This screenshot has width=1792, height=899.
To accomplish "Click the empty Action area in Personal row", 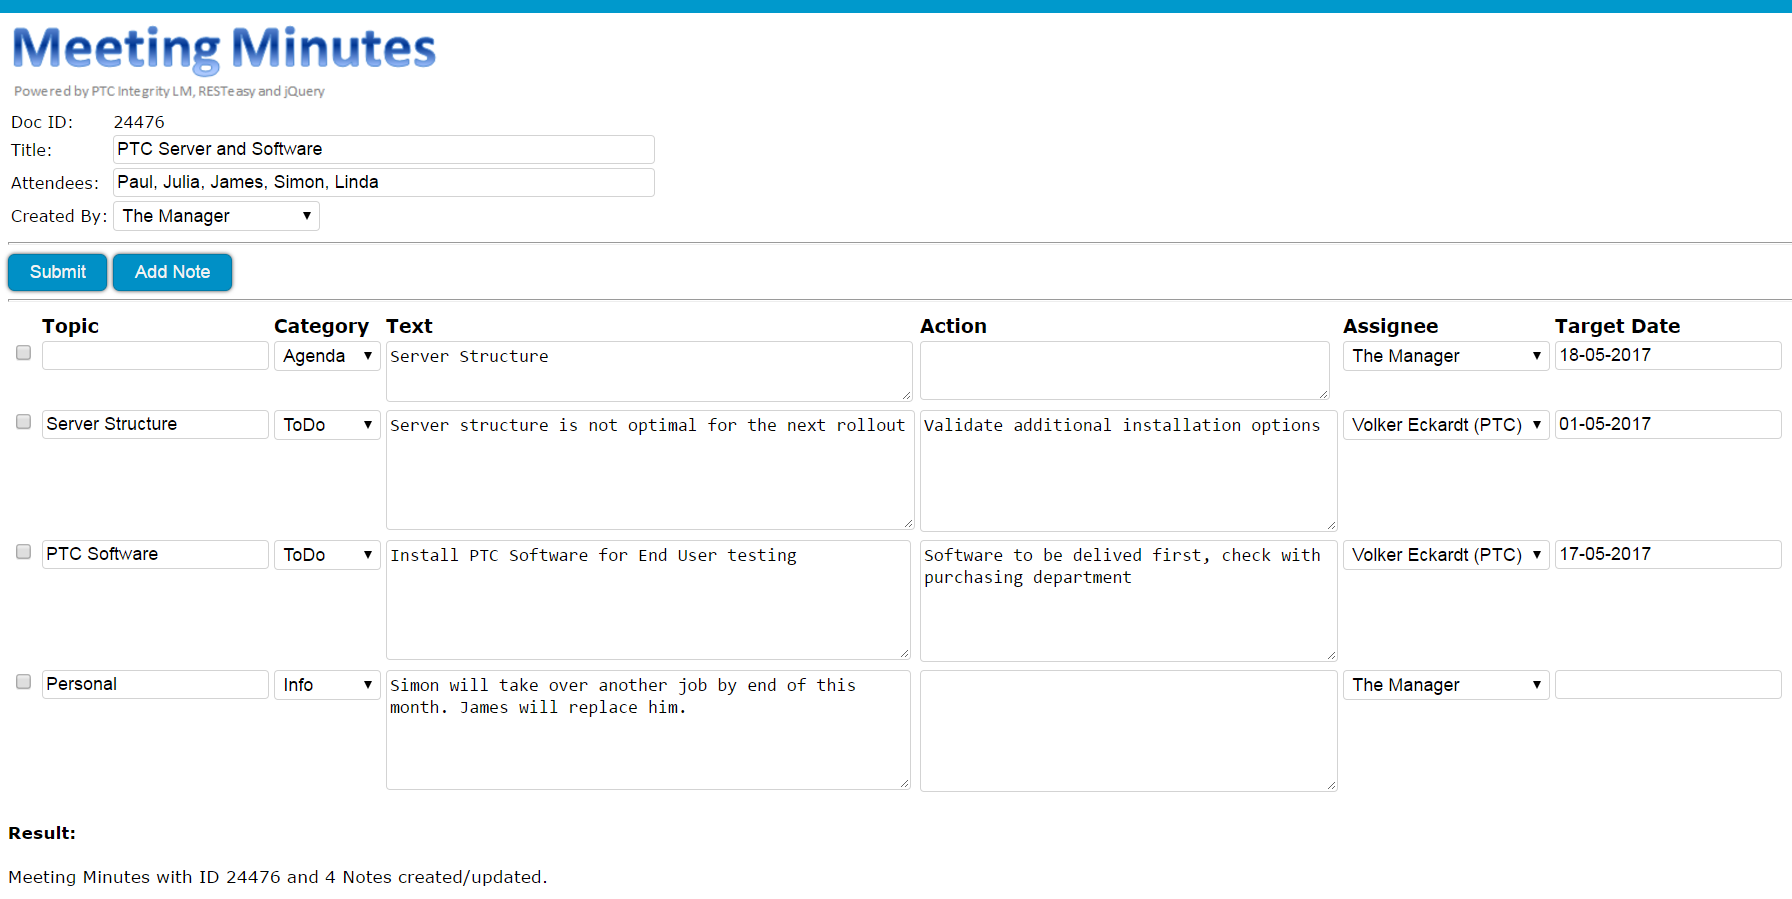I will [x=1129, y=731].
